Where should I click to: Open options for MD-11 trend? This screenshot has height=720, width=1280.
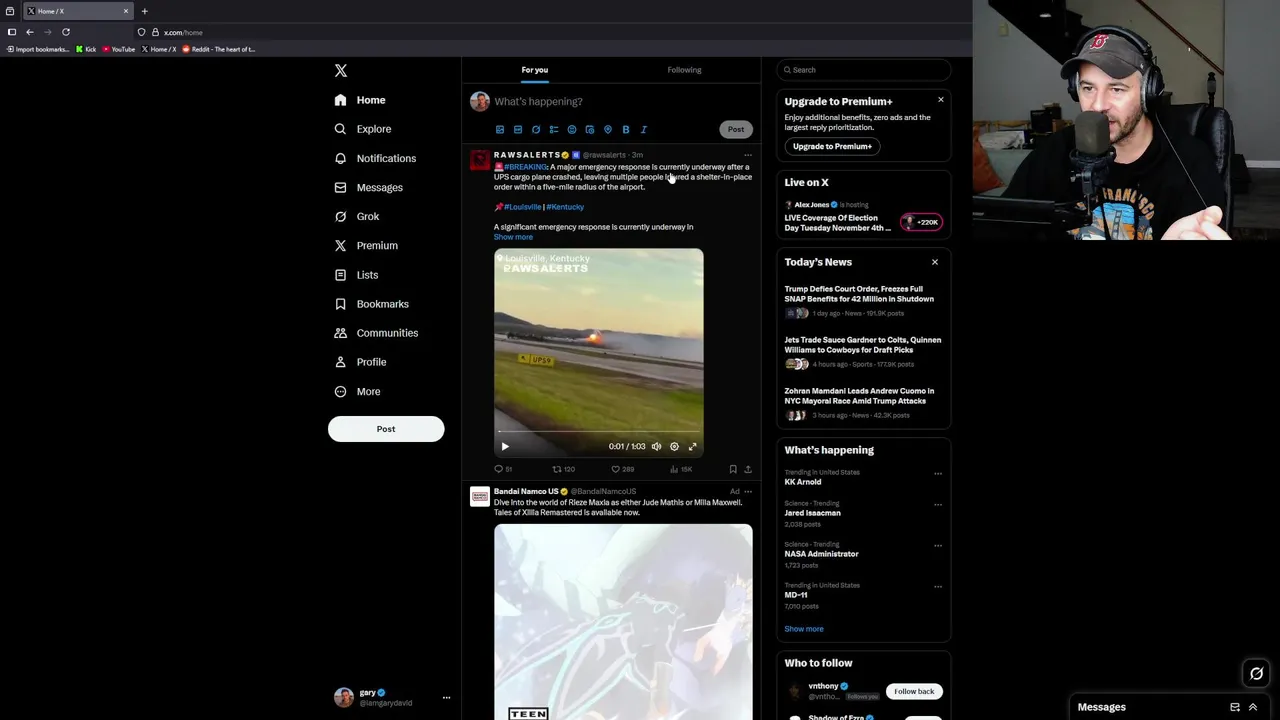pyautogui.click(x=938, y=587)
